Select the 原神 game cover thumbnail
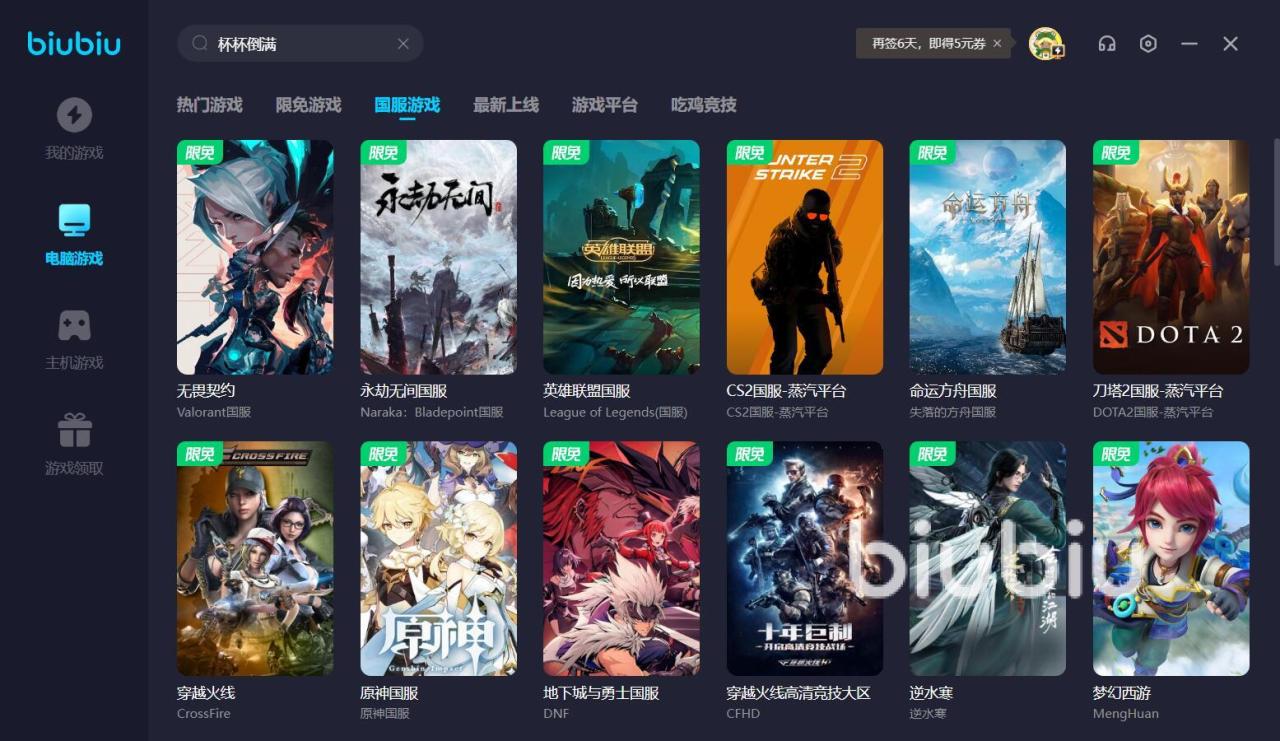Viewport: 1280px width, 741px height. point(438,558)
